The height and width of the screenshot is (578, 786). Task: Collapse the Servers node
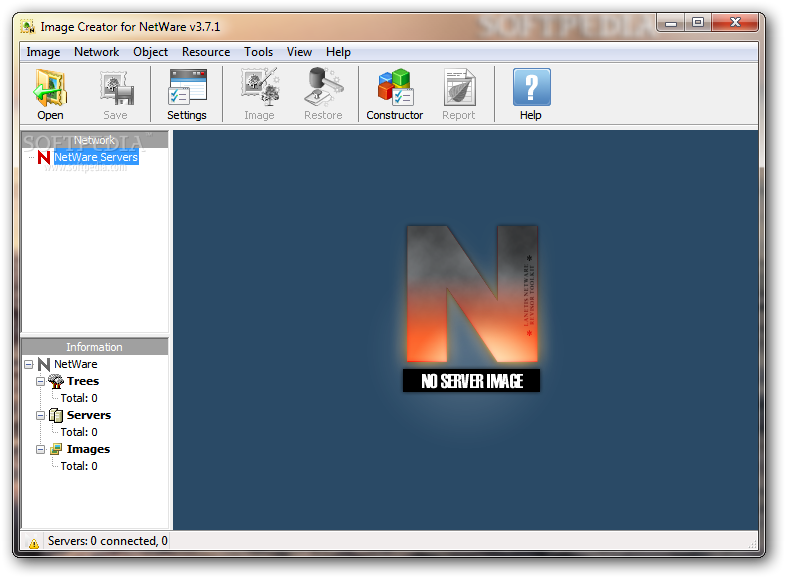coord(41,416)
